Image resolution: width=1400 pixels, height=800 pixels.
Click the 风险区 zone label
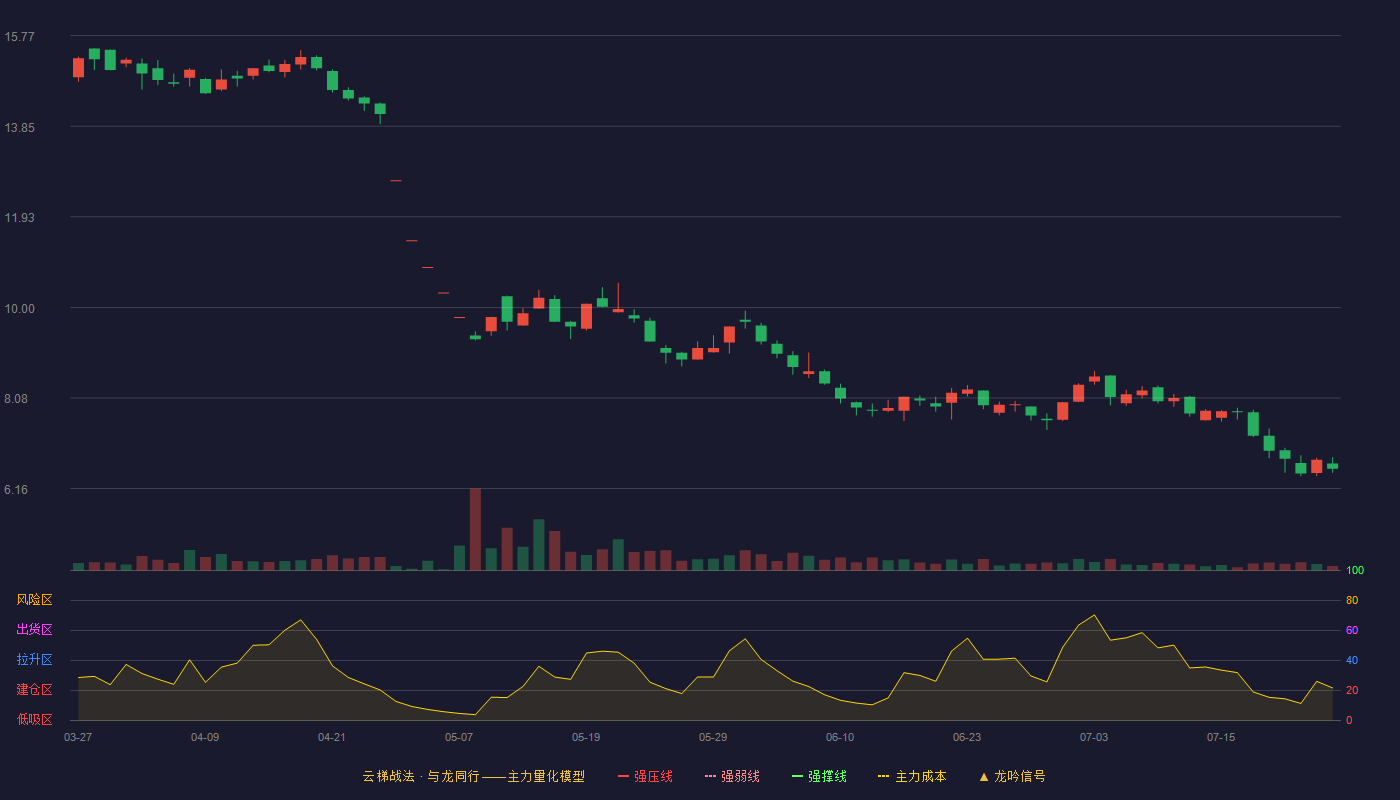(34, 600)
